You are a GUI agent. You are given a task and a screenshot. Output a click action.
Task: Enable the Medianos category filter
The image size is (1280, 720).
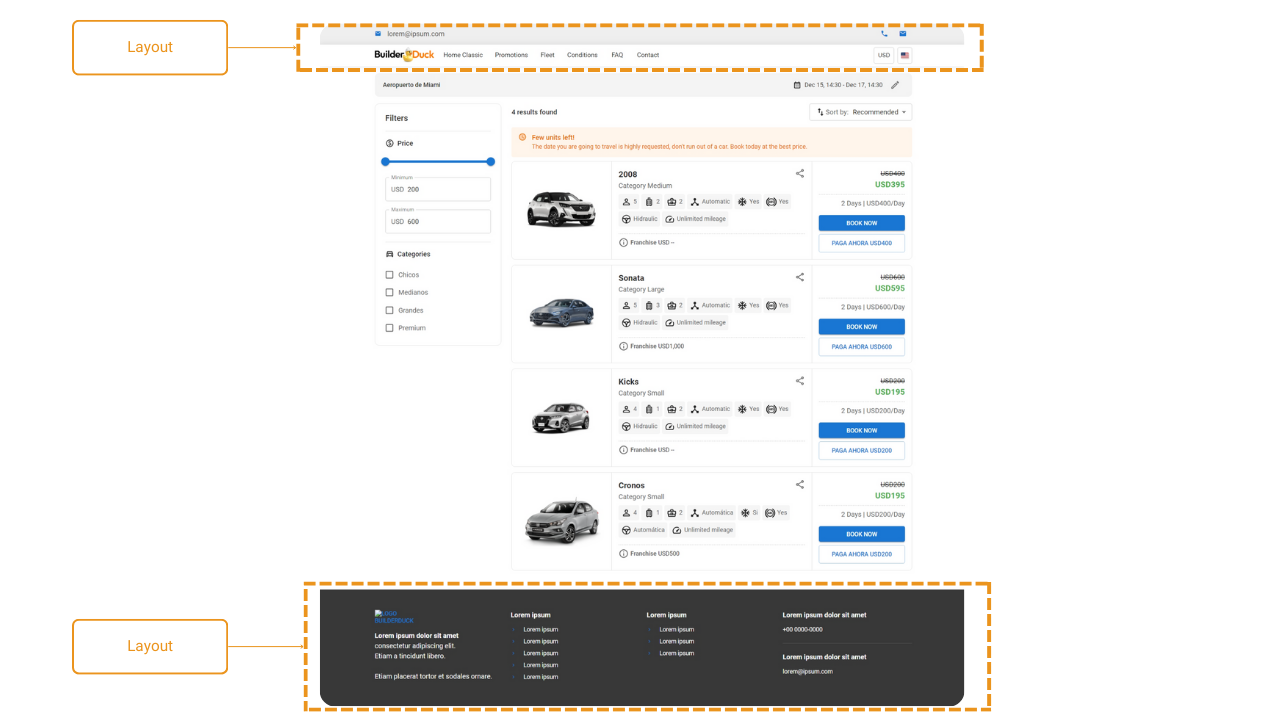click(390, 293)
